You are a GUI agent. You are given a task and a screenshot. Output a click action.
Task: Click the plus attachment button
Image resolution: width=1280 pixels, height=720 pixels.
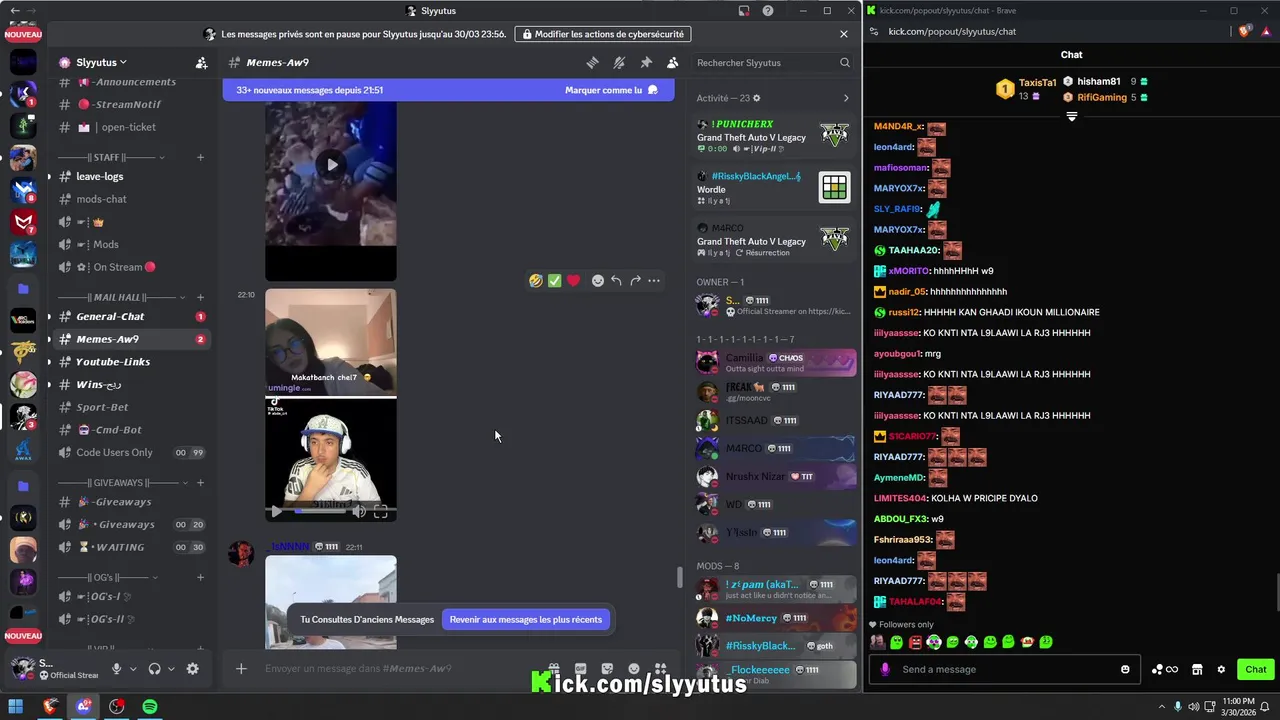241,668
